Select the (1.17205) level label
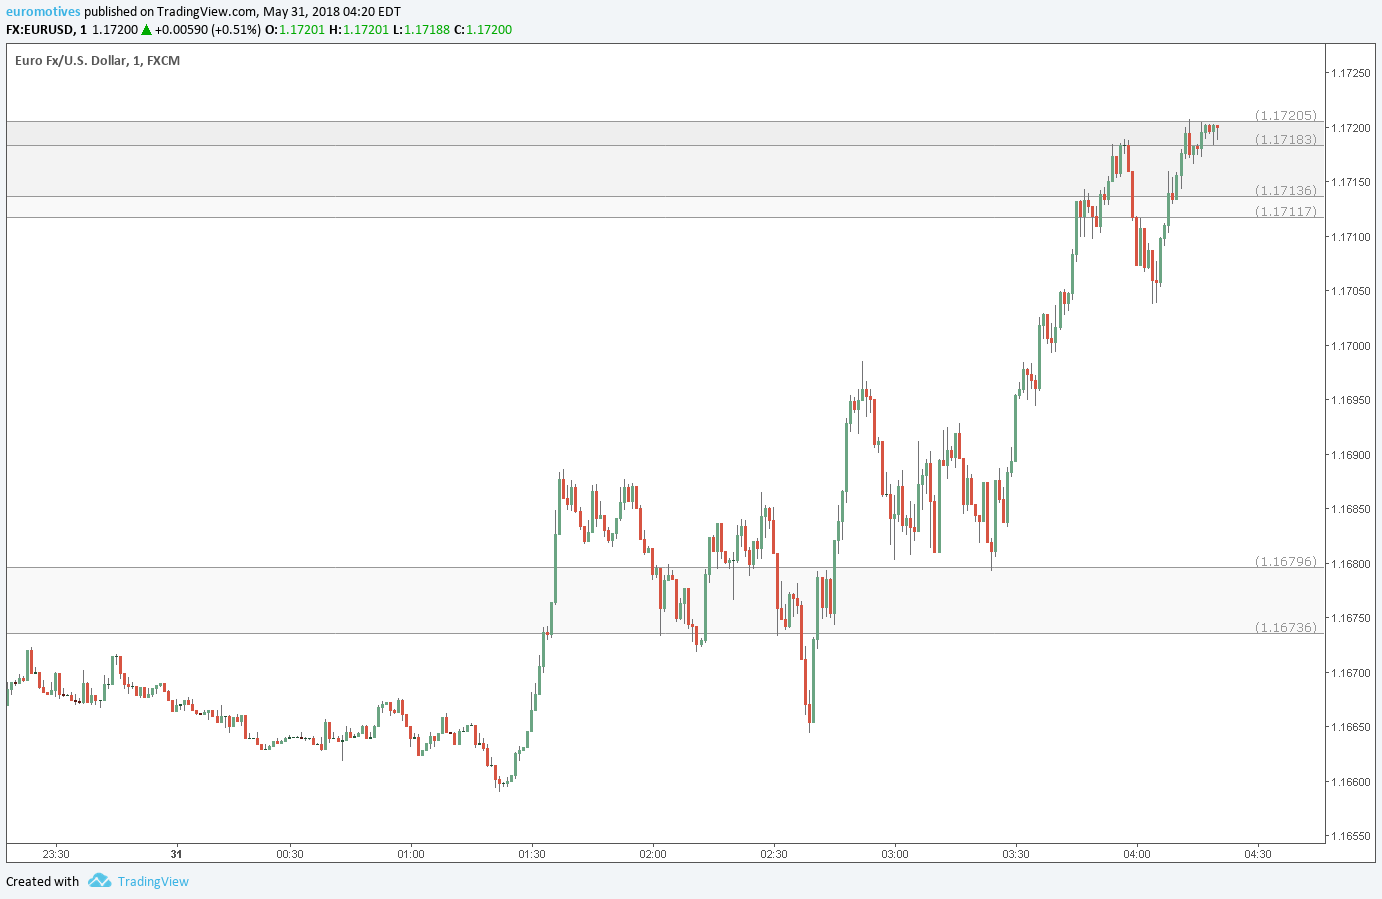This screenshot has height=899, width=1382. click(1286, 115)
